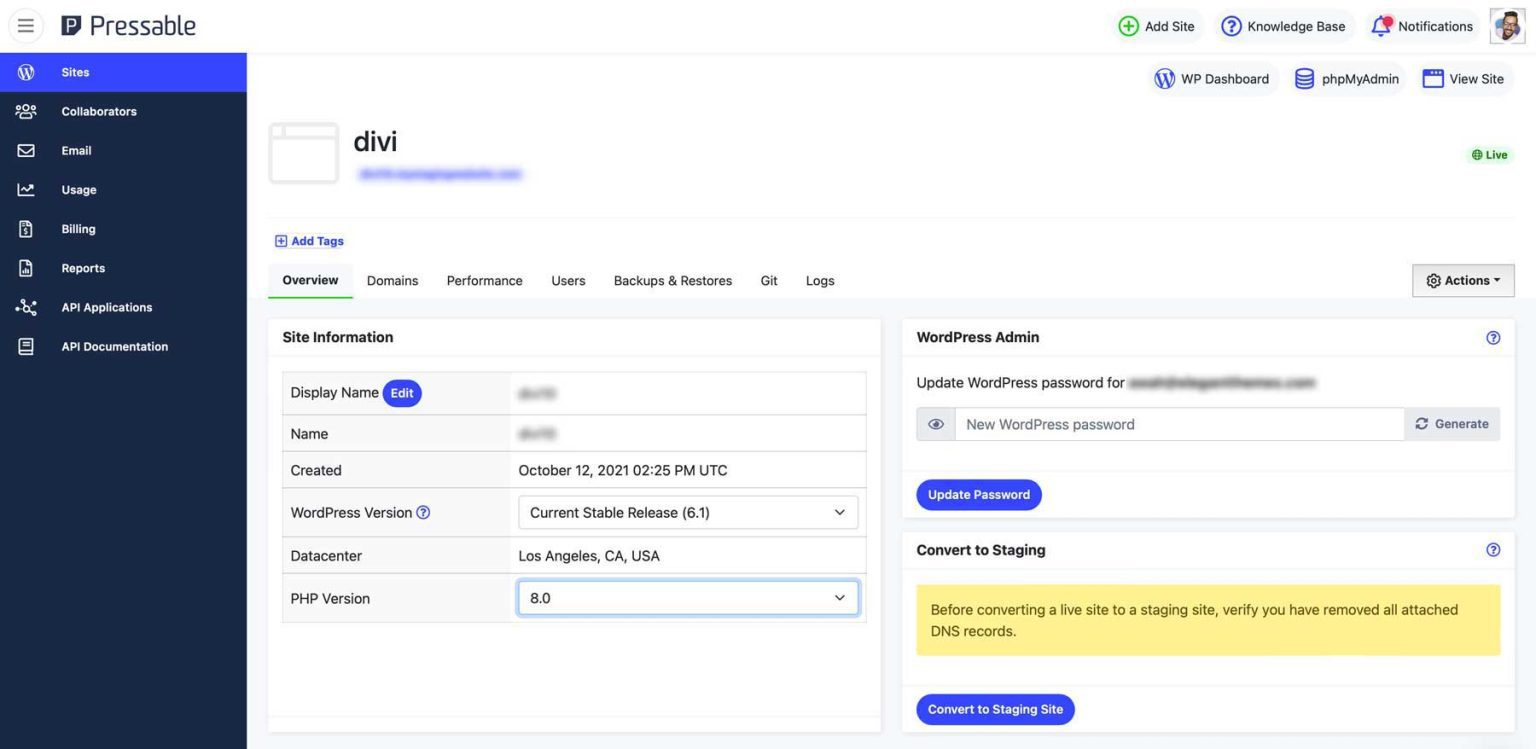Open the hamburger menu to collapse sidebar

[x=26, y=25]
